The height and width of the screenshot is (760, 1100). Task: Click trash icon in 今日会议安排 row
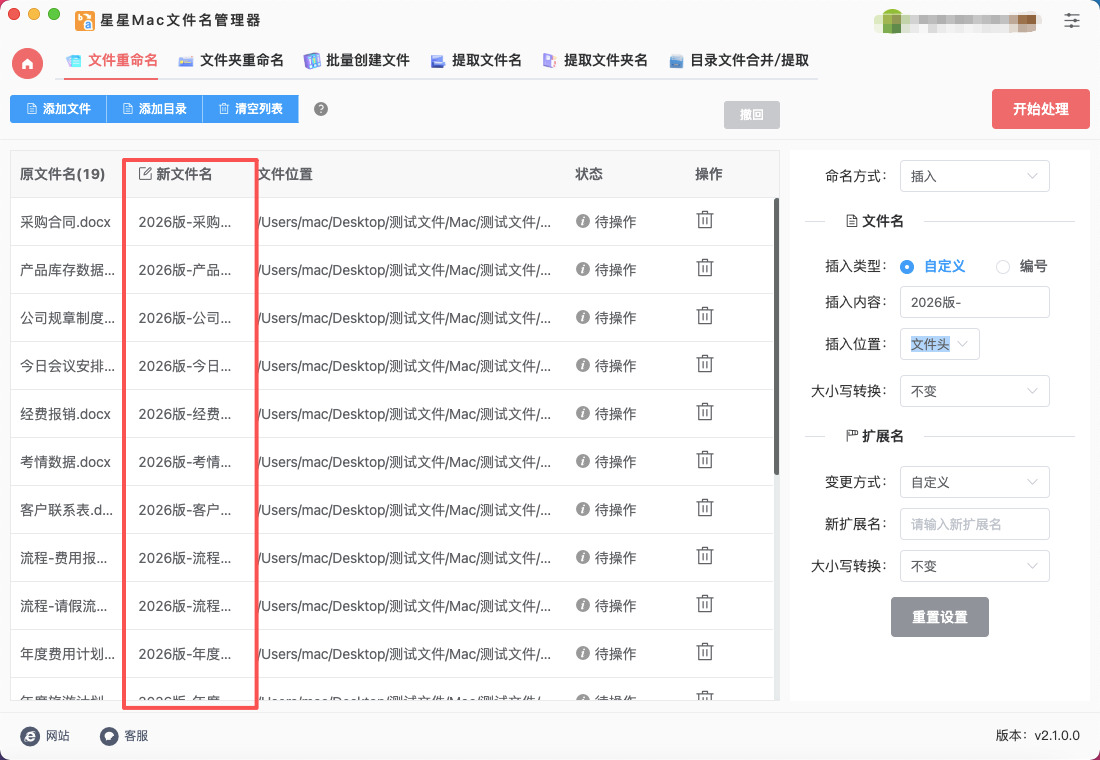tap(705, 364)
